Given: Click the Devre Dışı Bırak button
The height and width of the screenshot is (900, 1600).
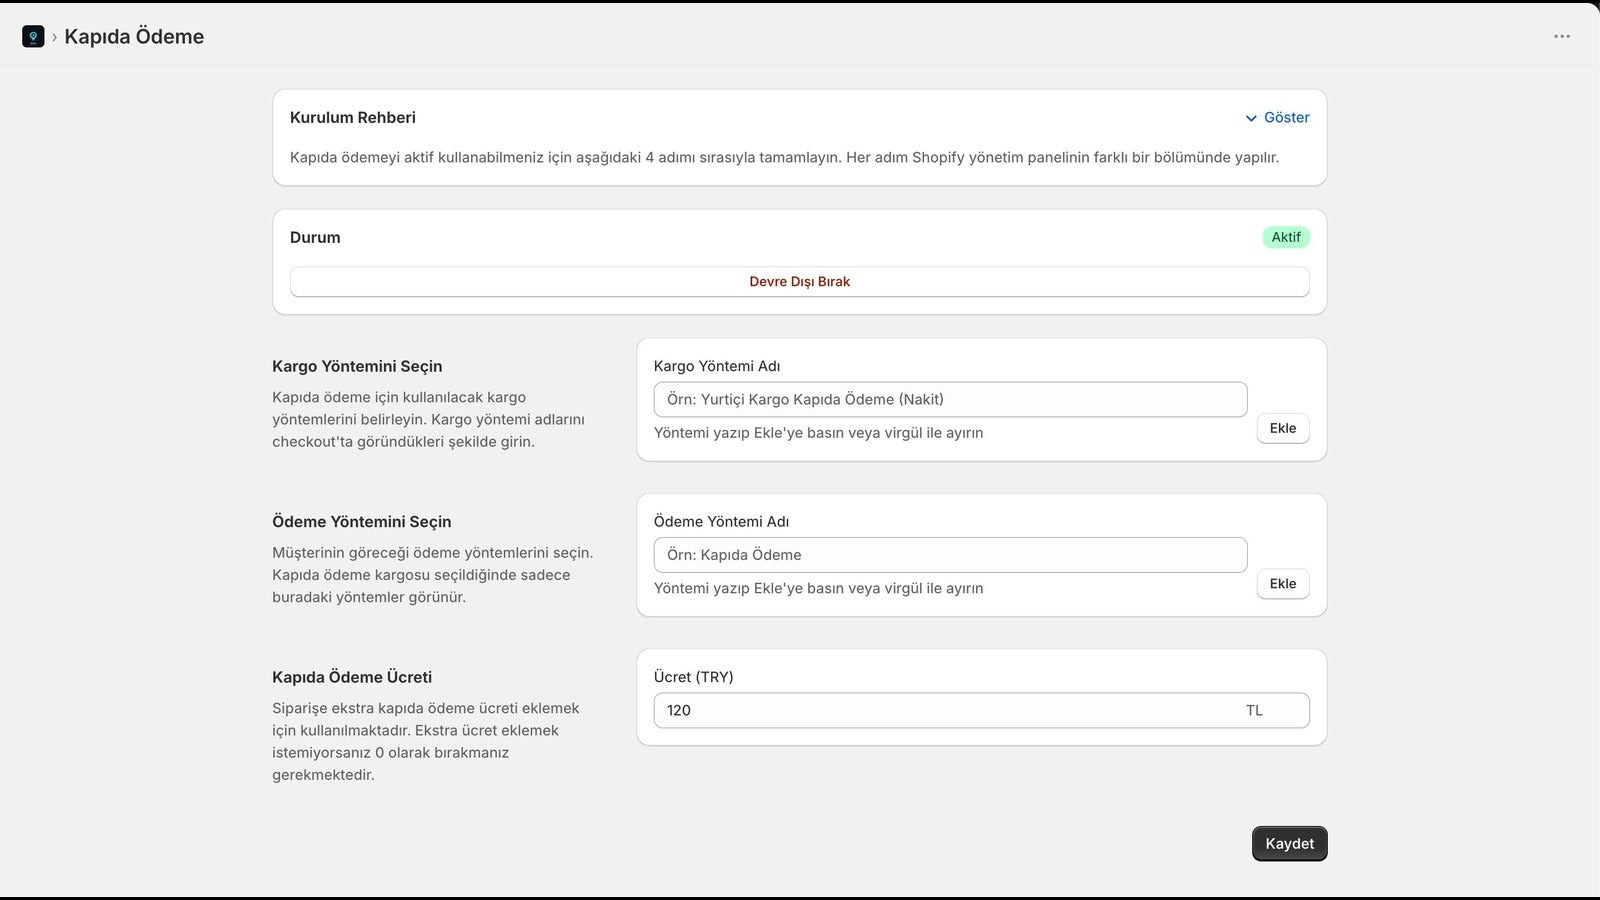Looking at the screenshot, I should tap(800, 282).
